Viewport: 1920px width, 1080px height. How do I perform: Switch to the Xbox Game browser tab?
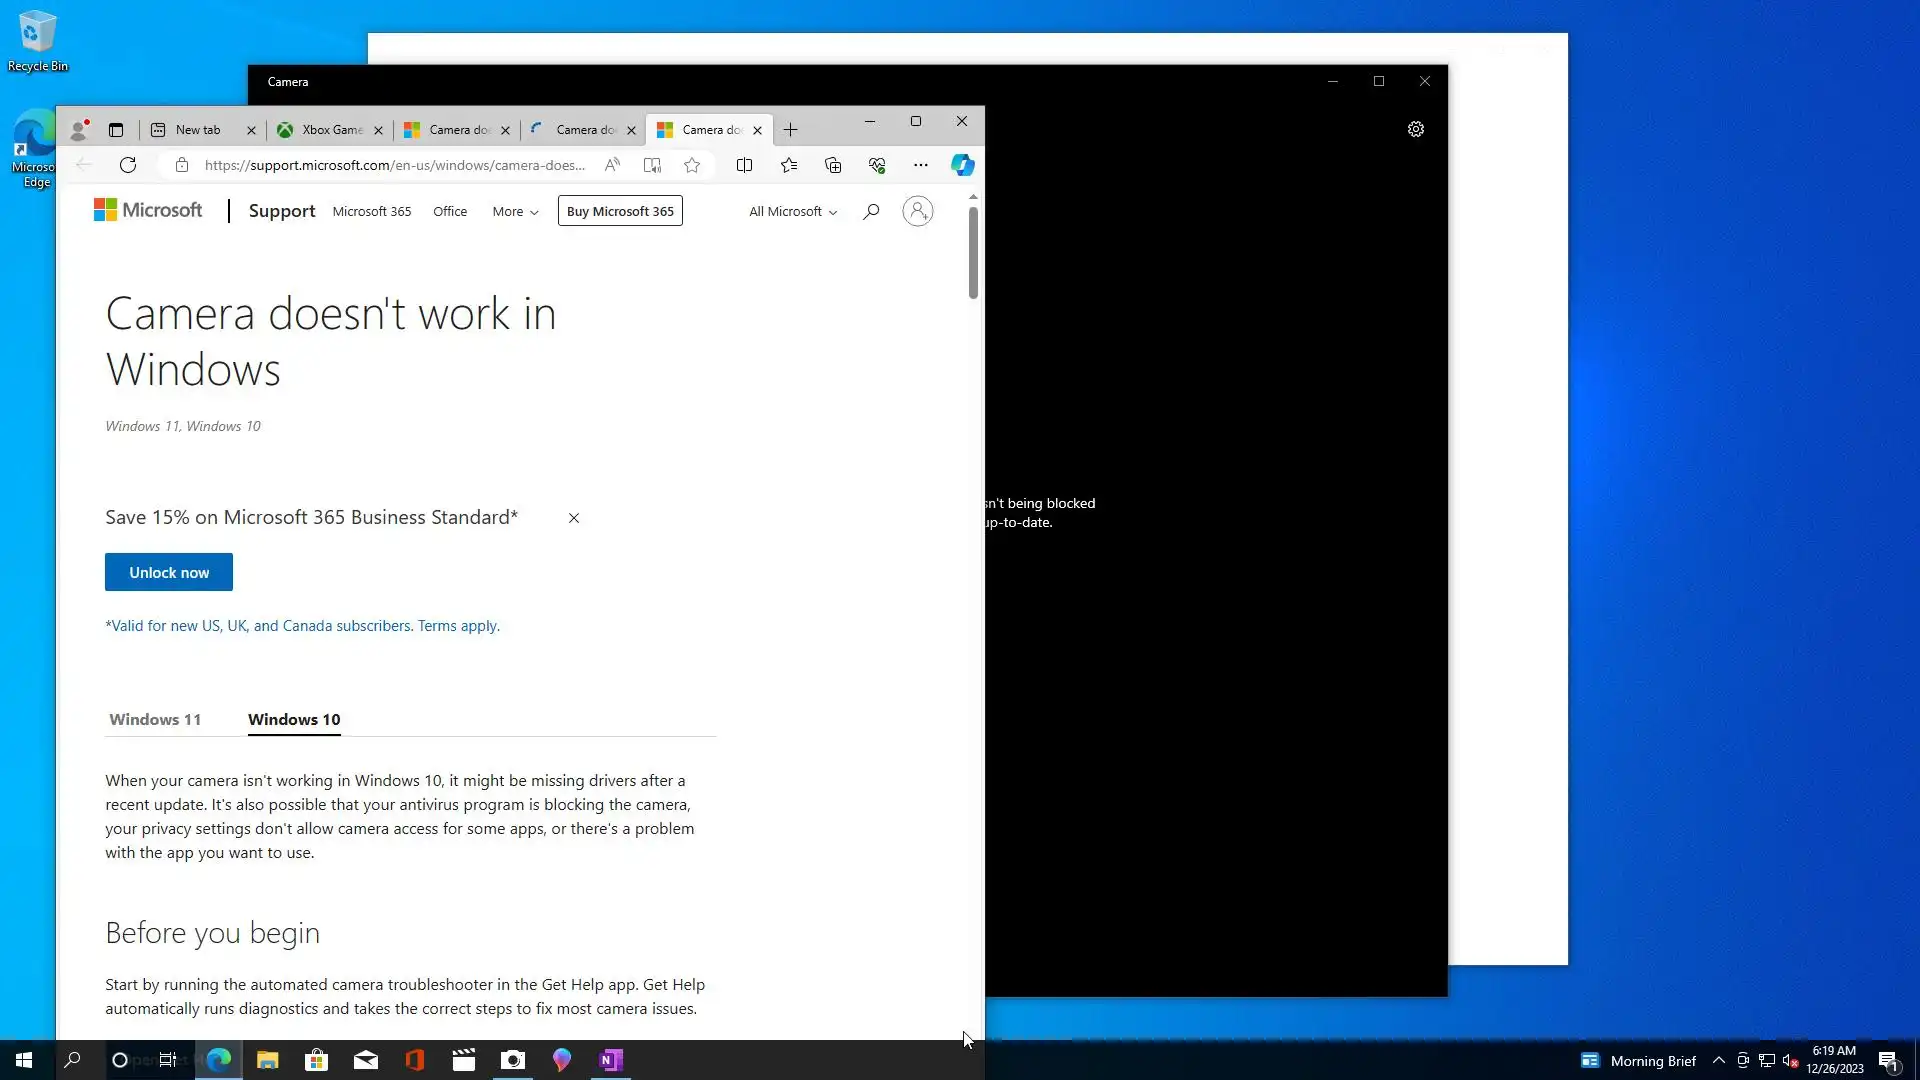(332, 130)
